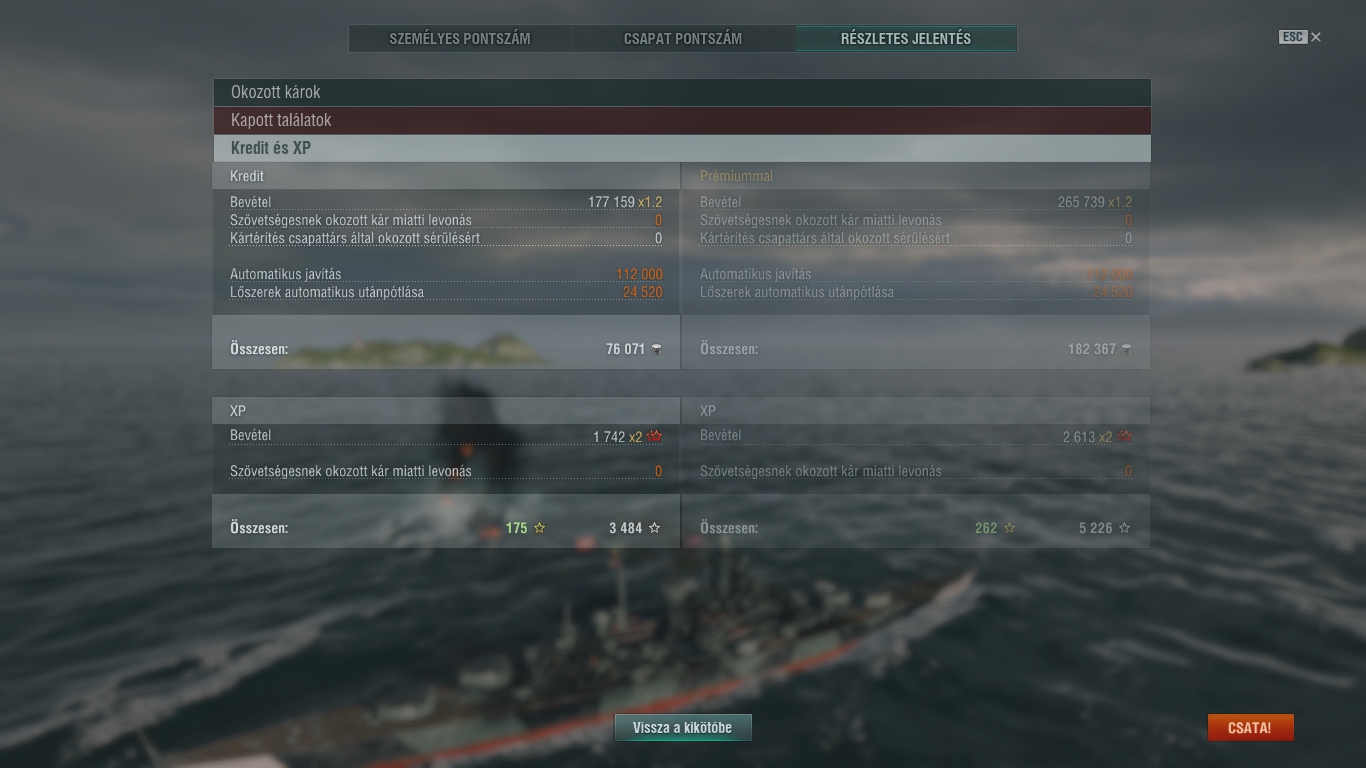Screen dimensions: 1366x768
Task: Click the star icon next to premium 262
Action: coord(1009,528)
